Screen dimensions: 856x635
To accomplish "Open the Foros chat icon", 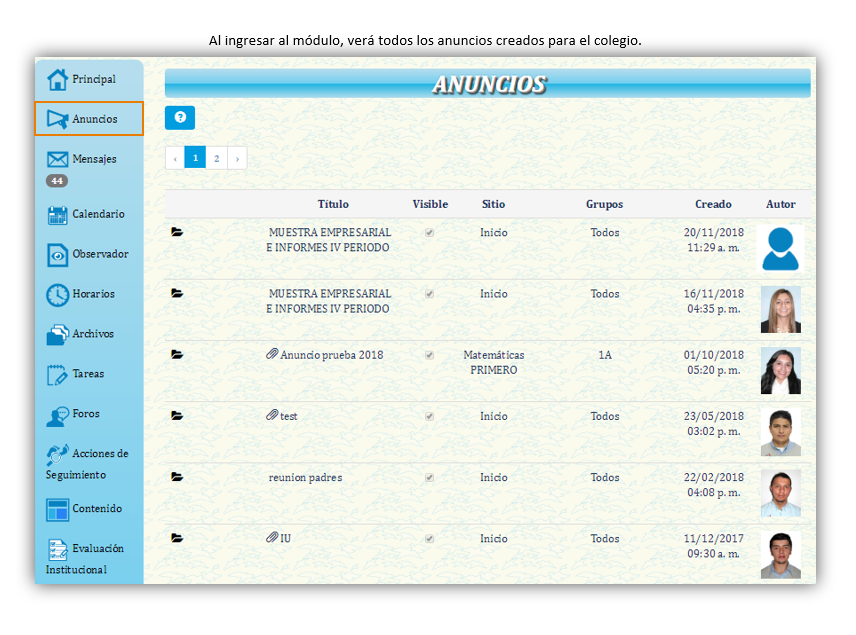I will (57, 416).
